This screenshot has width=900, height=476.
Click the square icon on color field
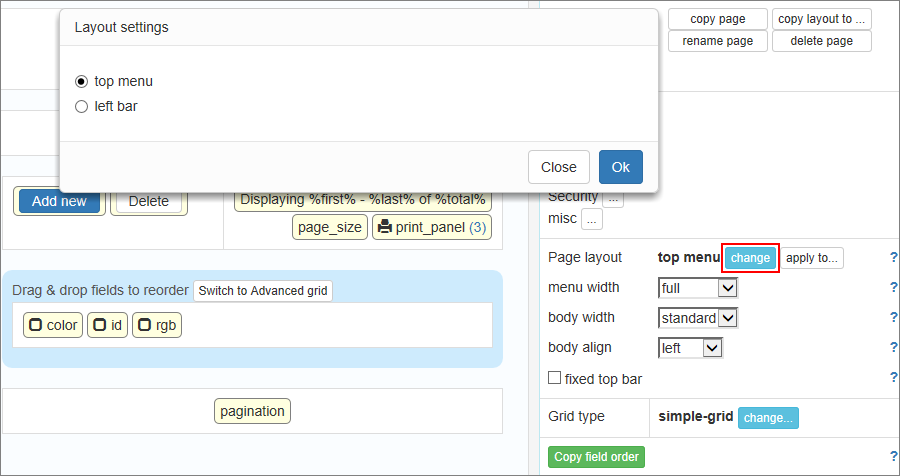[35, 325]
